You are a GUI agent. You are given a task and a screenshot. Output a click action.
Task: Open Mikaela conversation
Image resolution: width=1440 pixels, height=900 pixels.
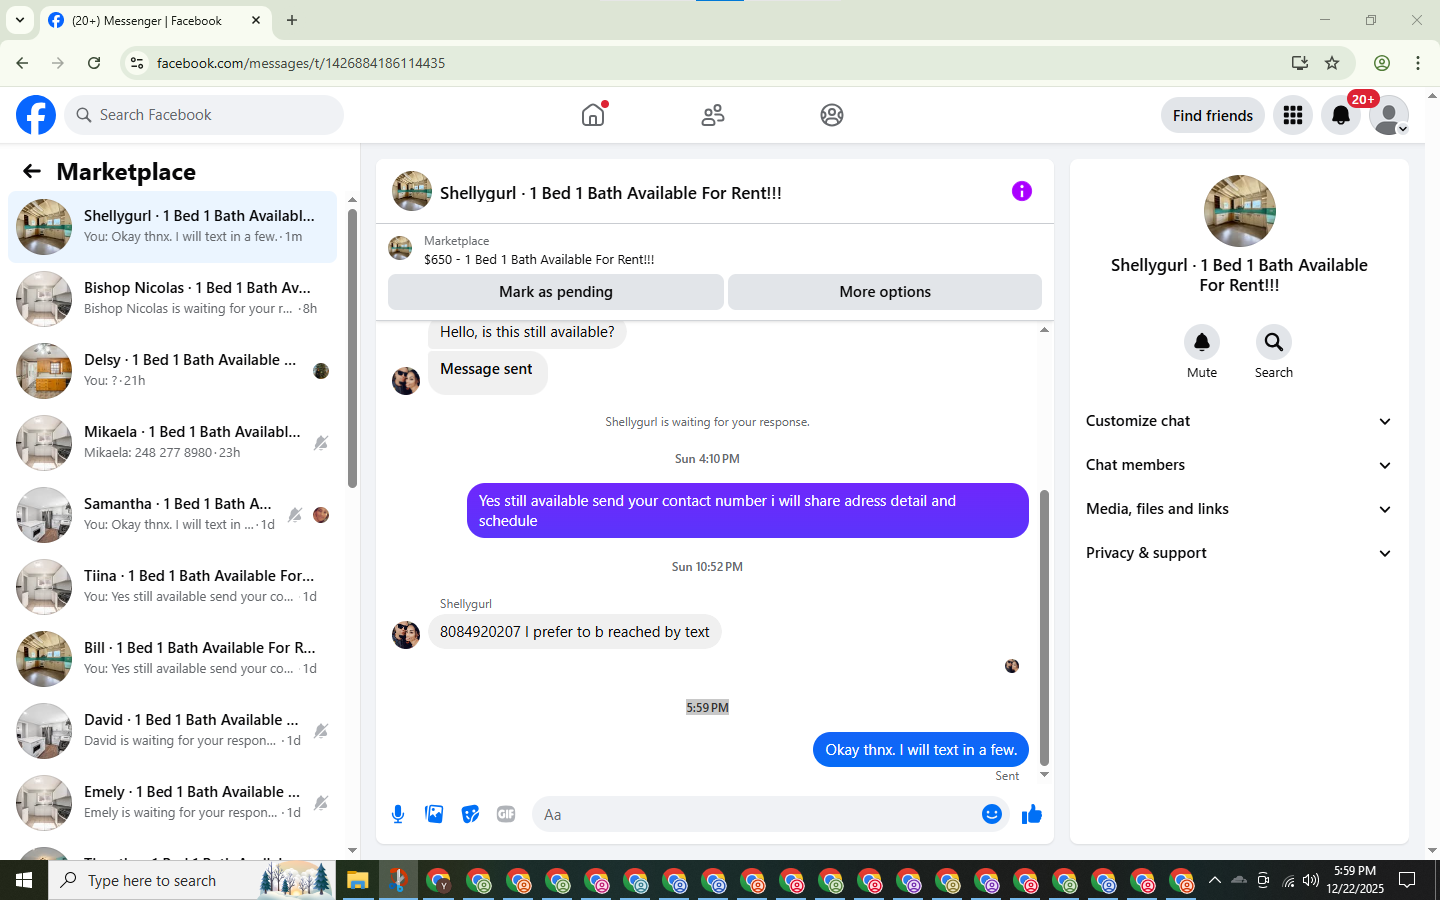172,443
